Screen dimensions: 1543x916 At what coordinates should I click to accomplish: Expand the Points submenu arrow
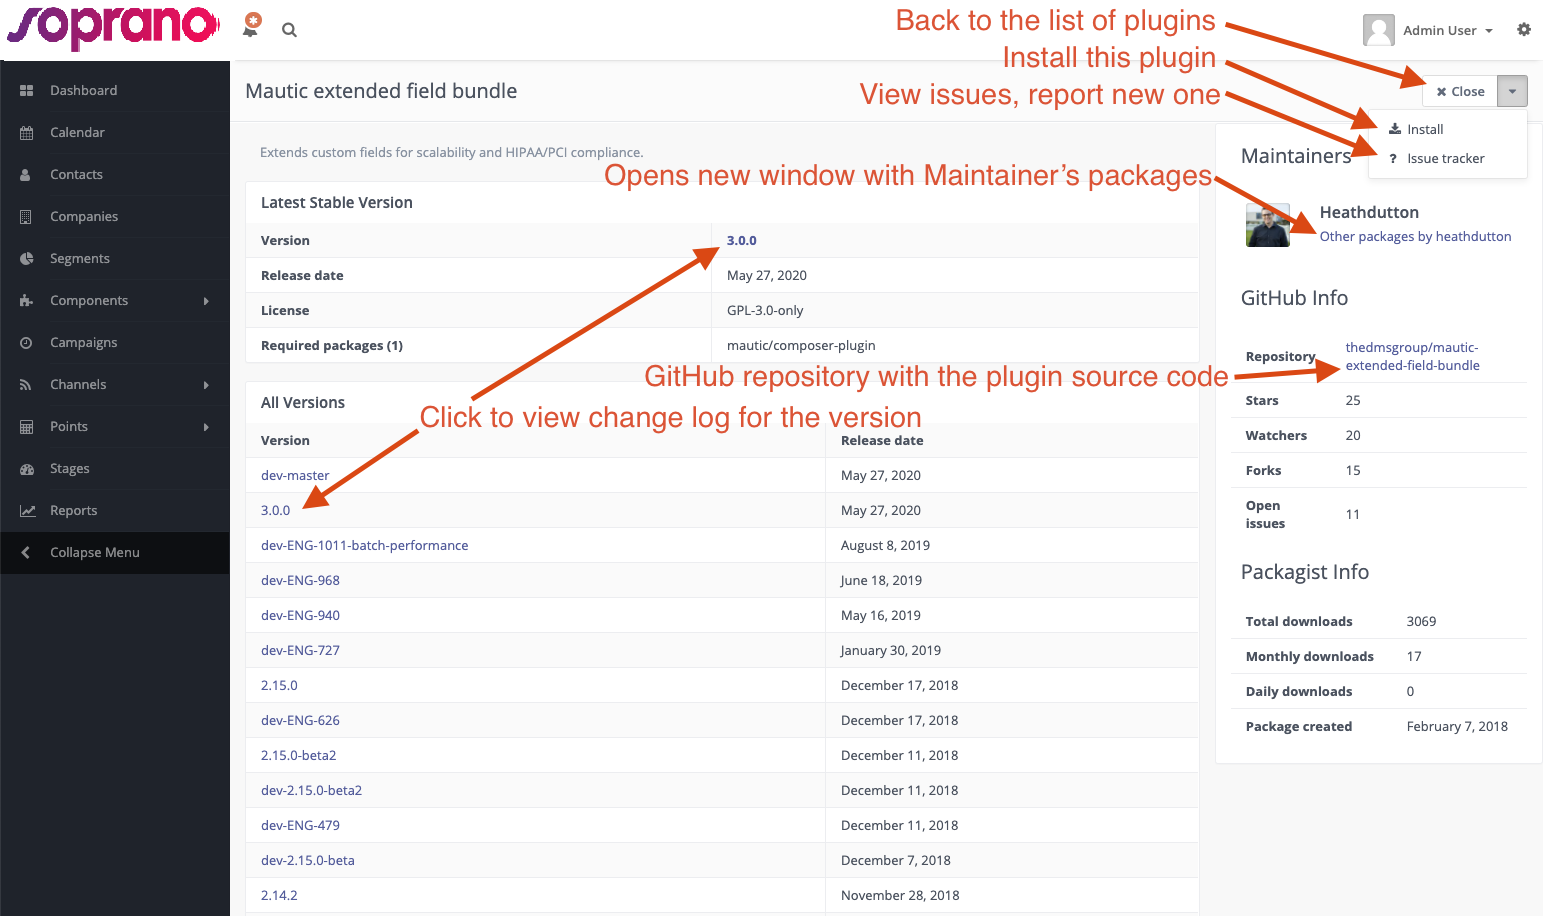(x=206, y=427)
